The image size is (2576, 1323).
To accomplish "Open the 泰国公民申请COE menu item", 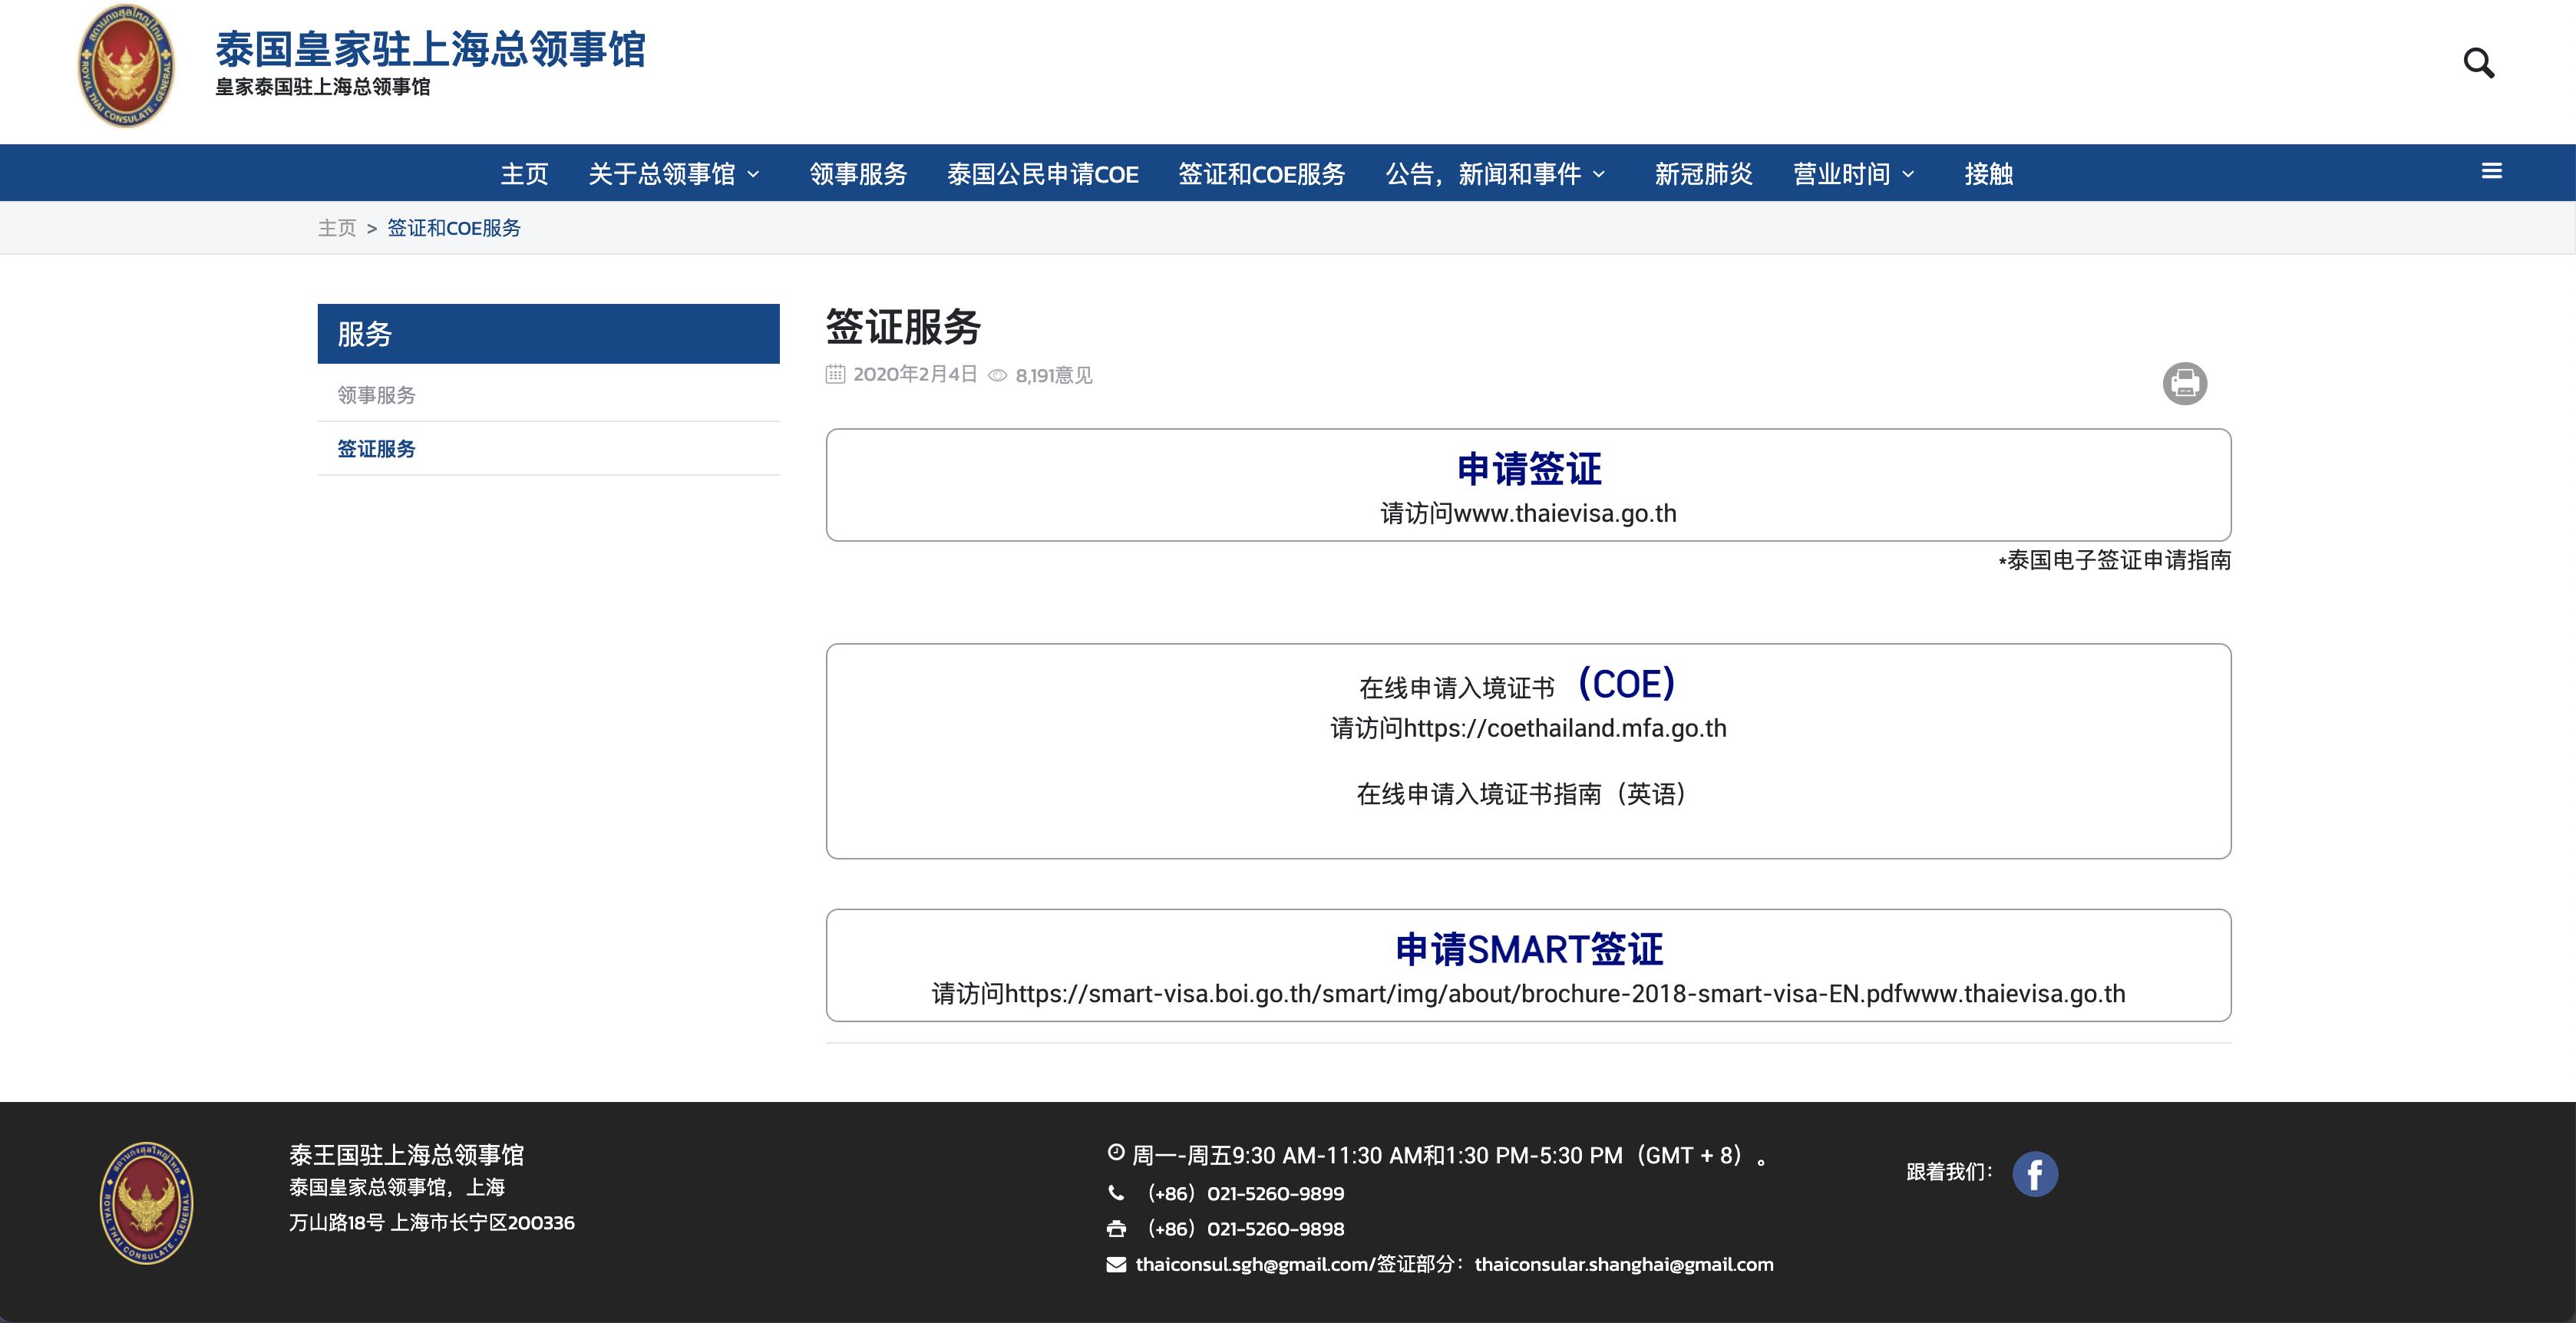I will pyautogui.click(x=1043, y=173).
